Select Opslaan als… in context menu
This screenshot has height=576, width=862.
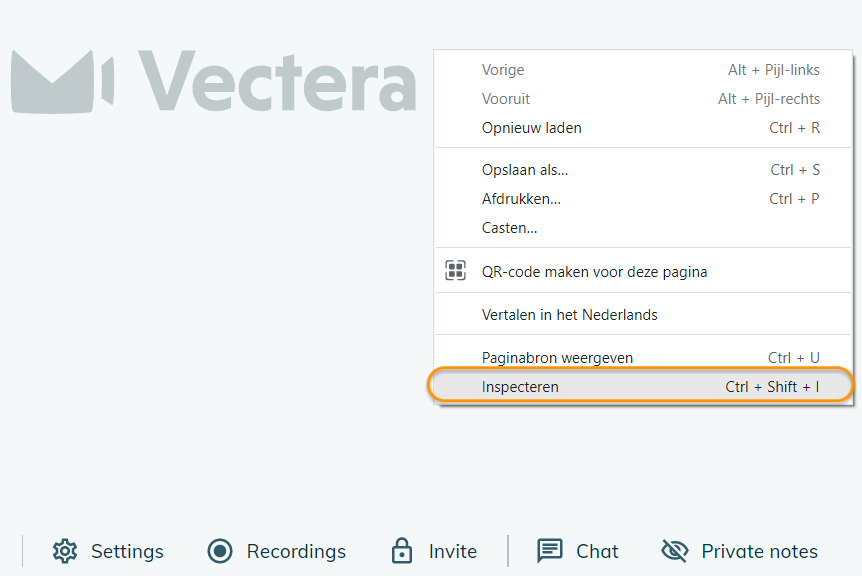(525, 170)
